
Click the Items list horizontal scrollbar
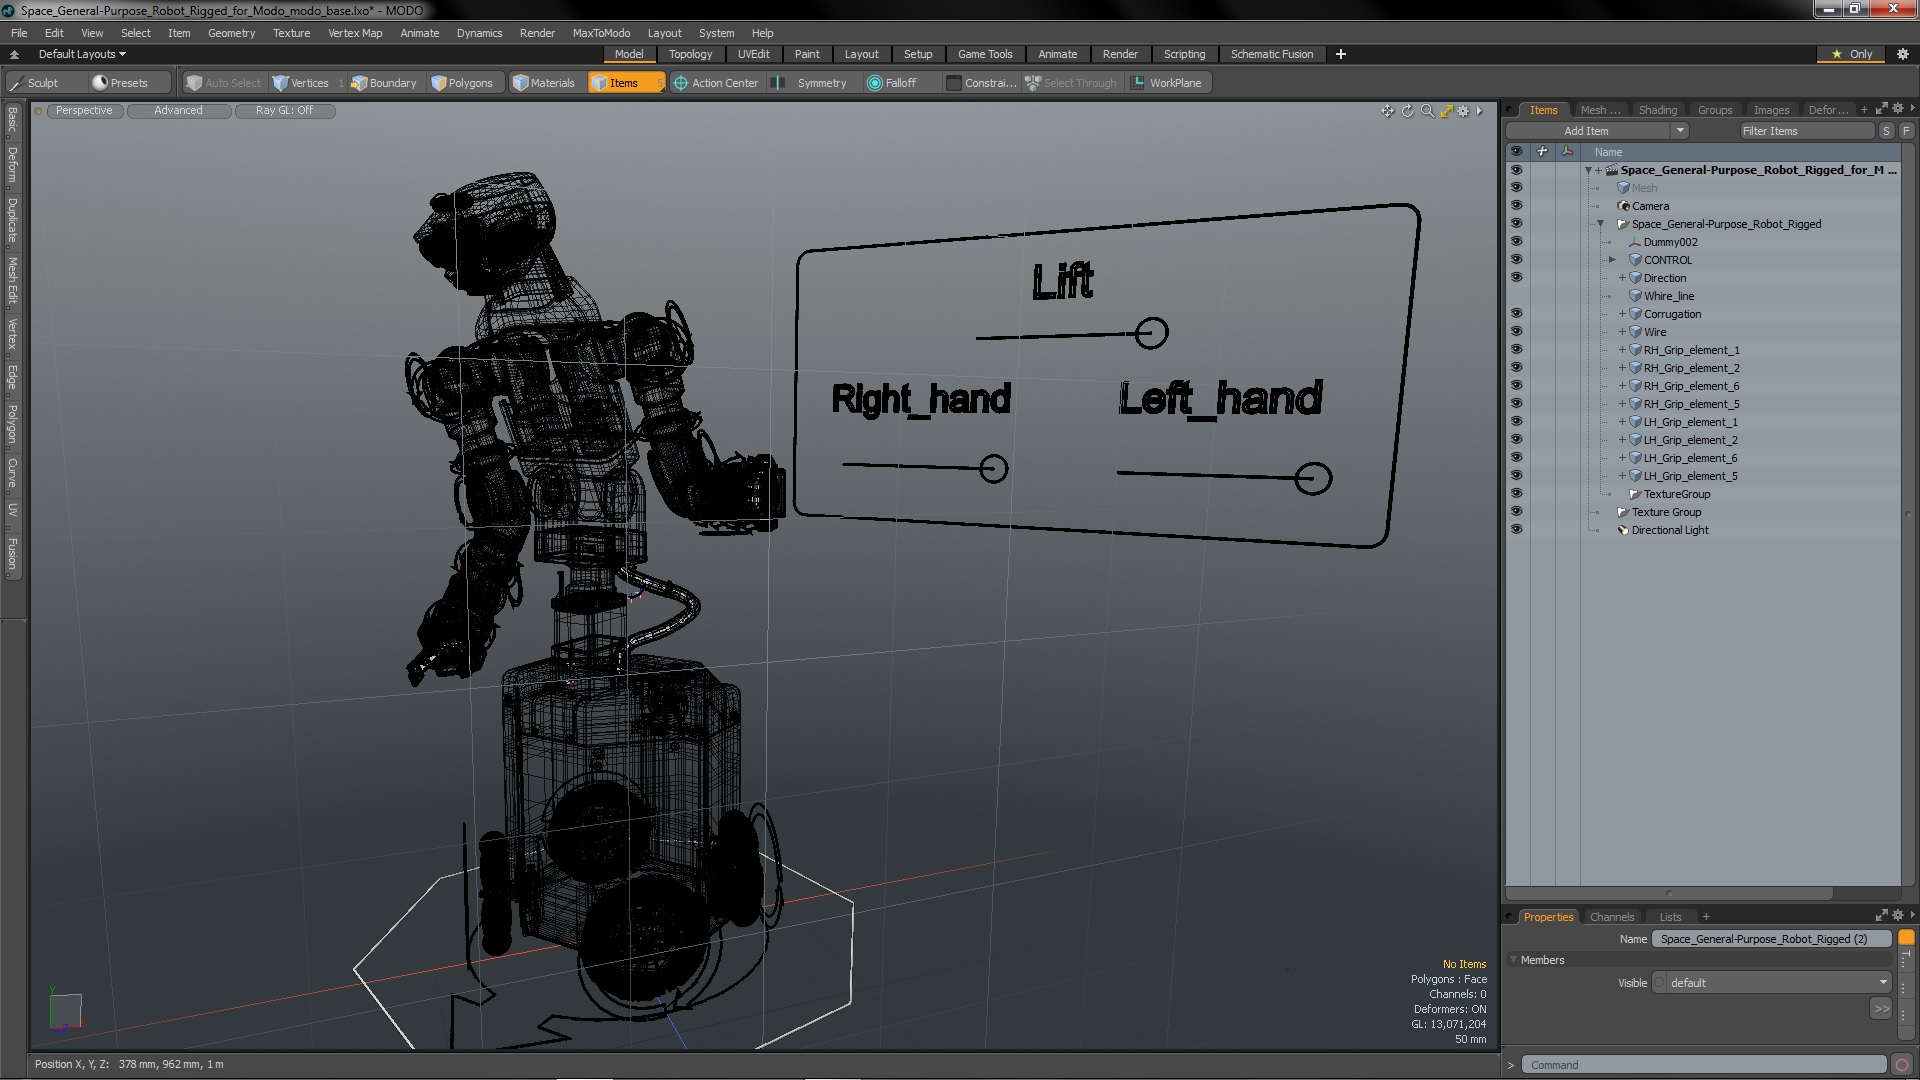coord(1669,893)
